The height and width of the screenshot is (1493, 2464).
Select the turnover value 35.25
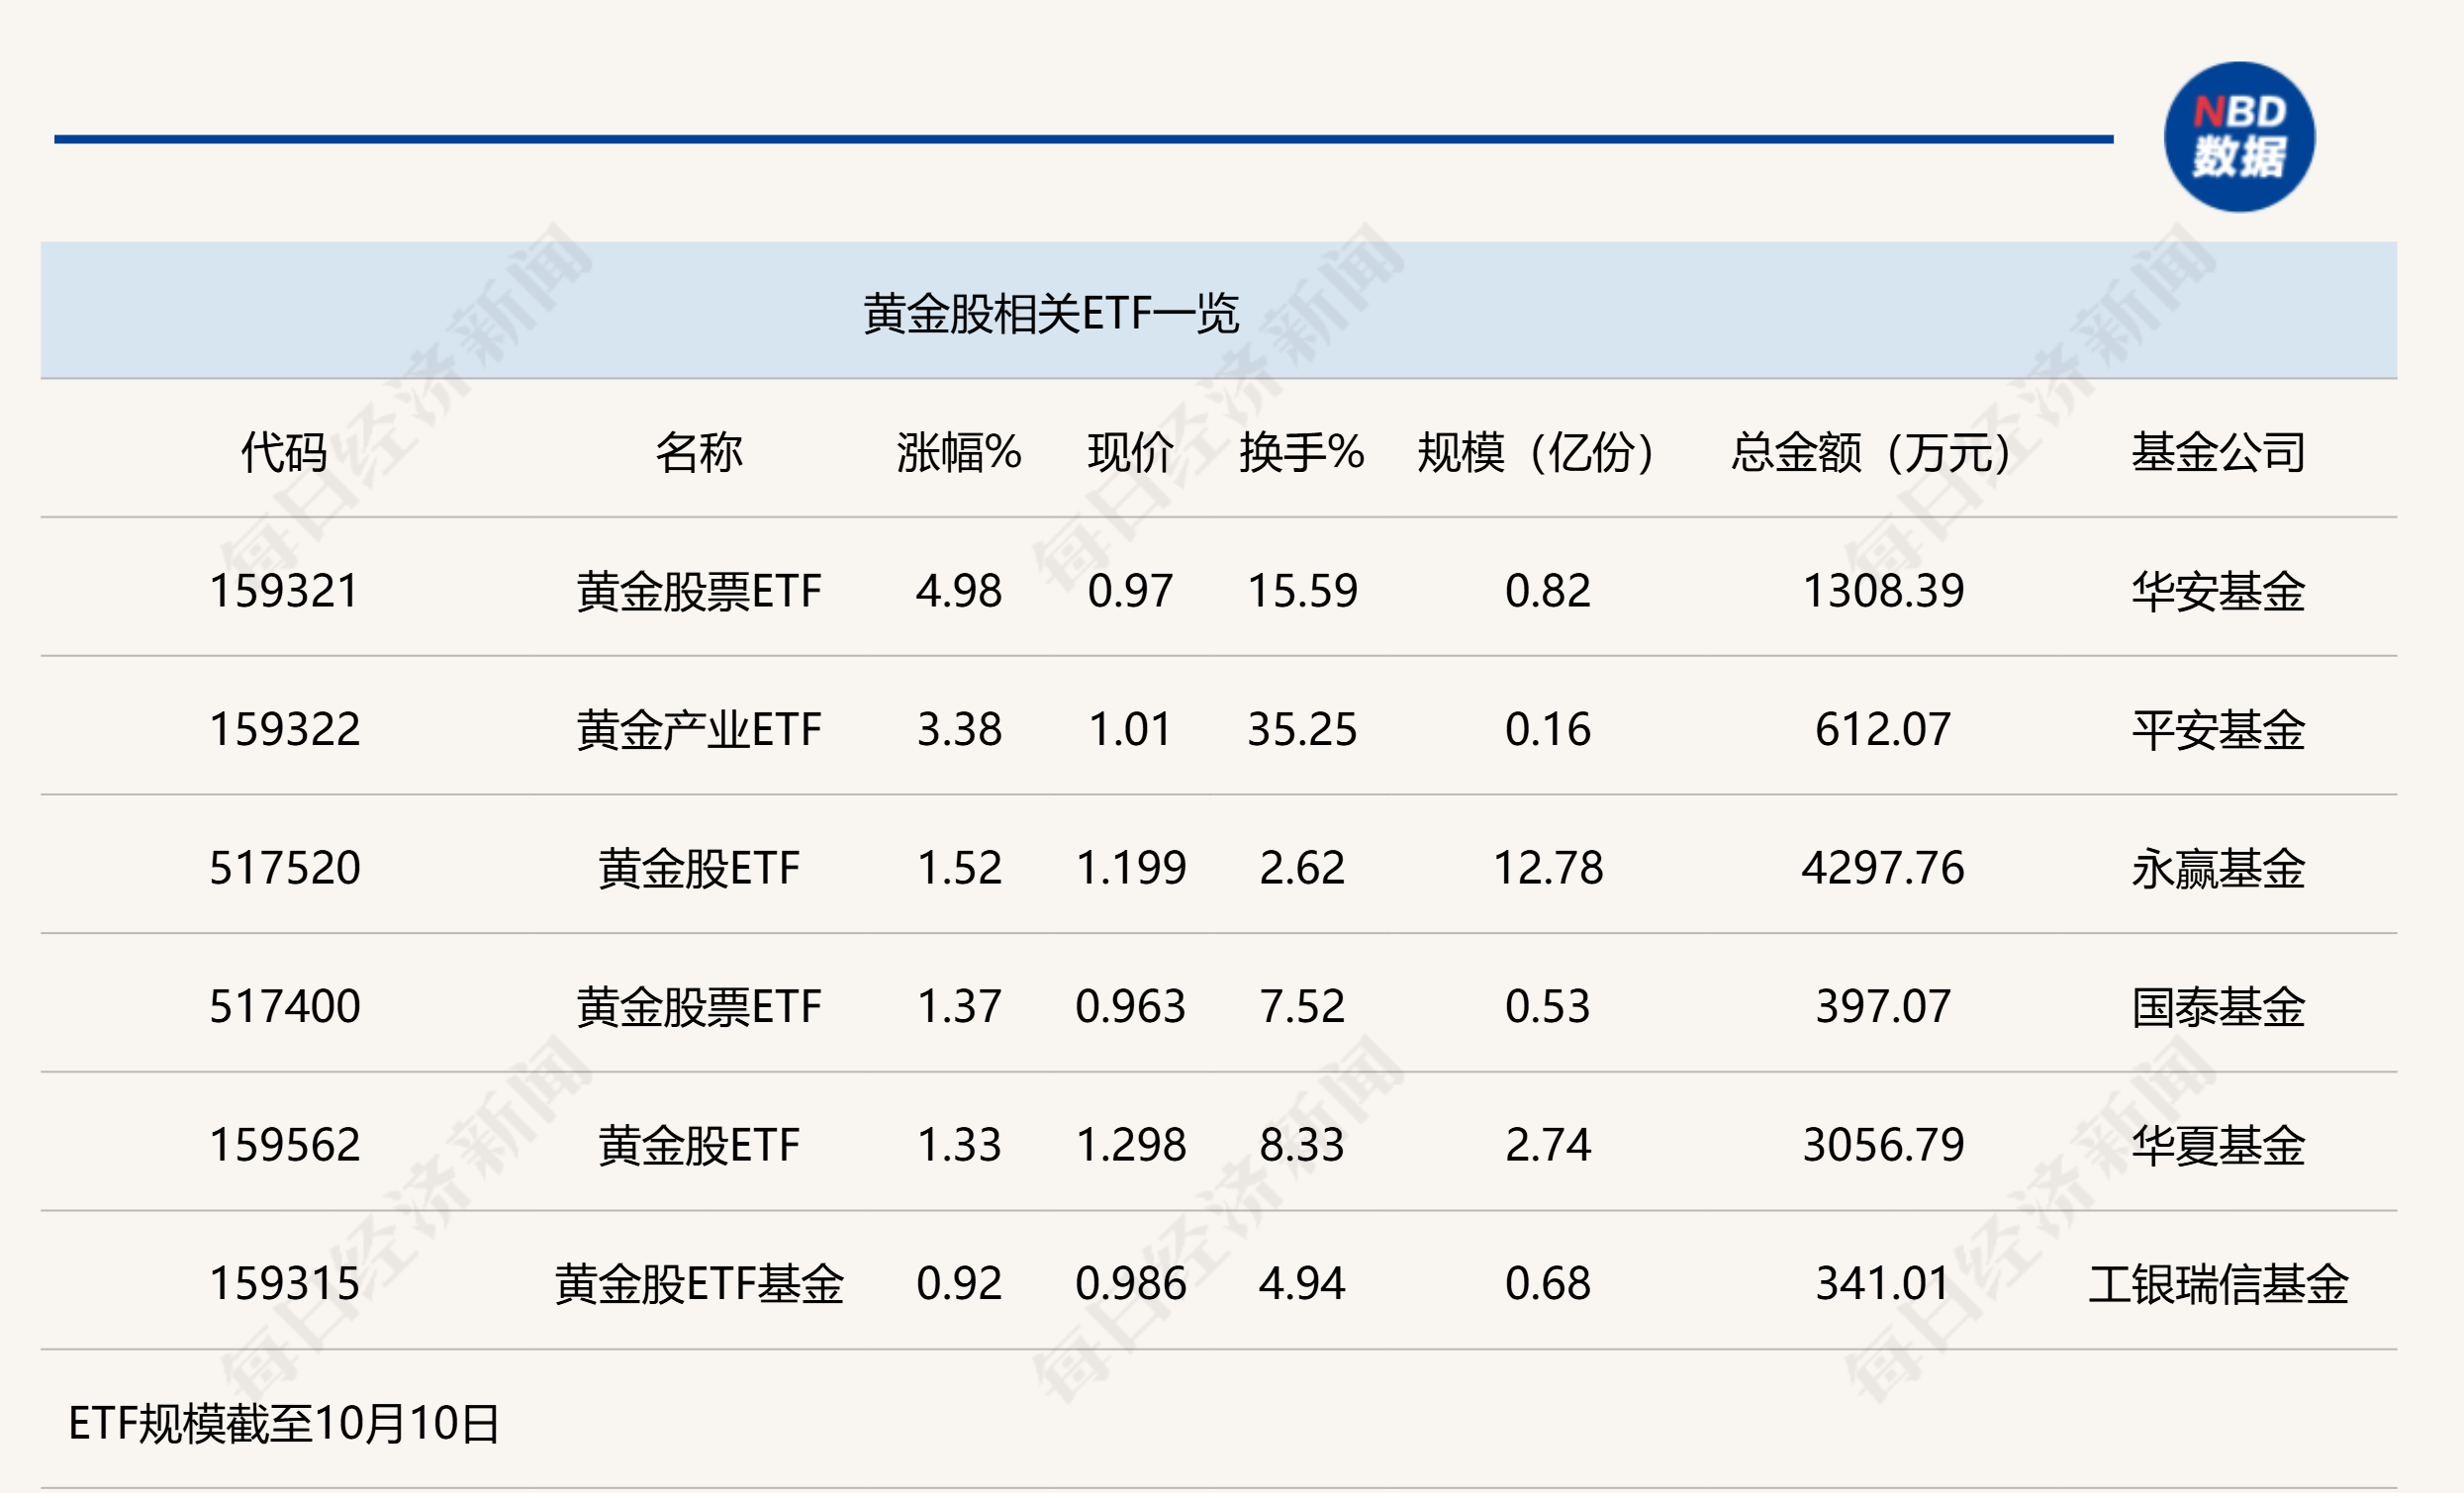click(1301, 729)
